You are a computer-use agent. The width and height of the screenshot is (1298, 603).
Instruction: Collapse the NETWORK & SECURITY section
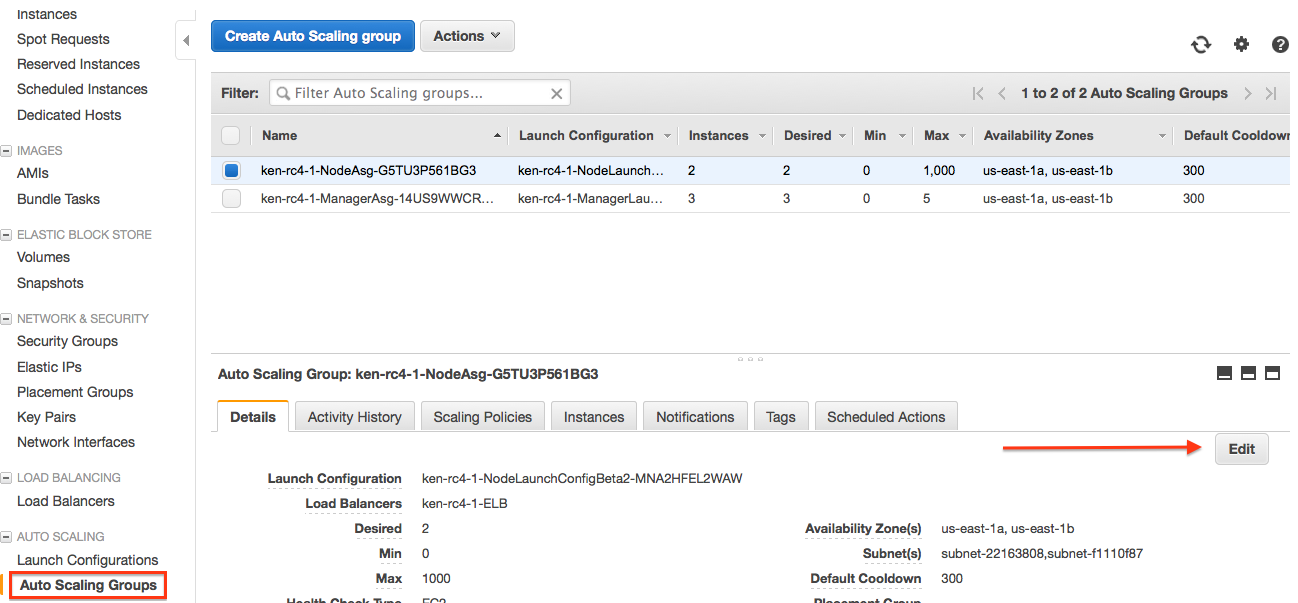click(9, 318)
